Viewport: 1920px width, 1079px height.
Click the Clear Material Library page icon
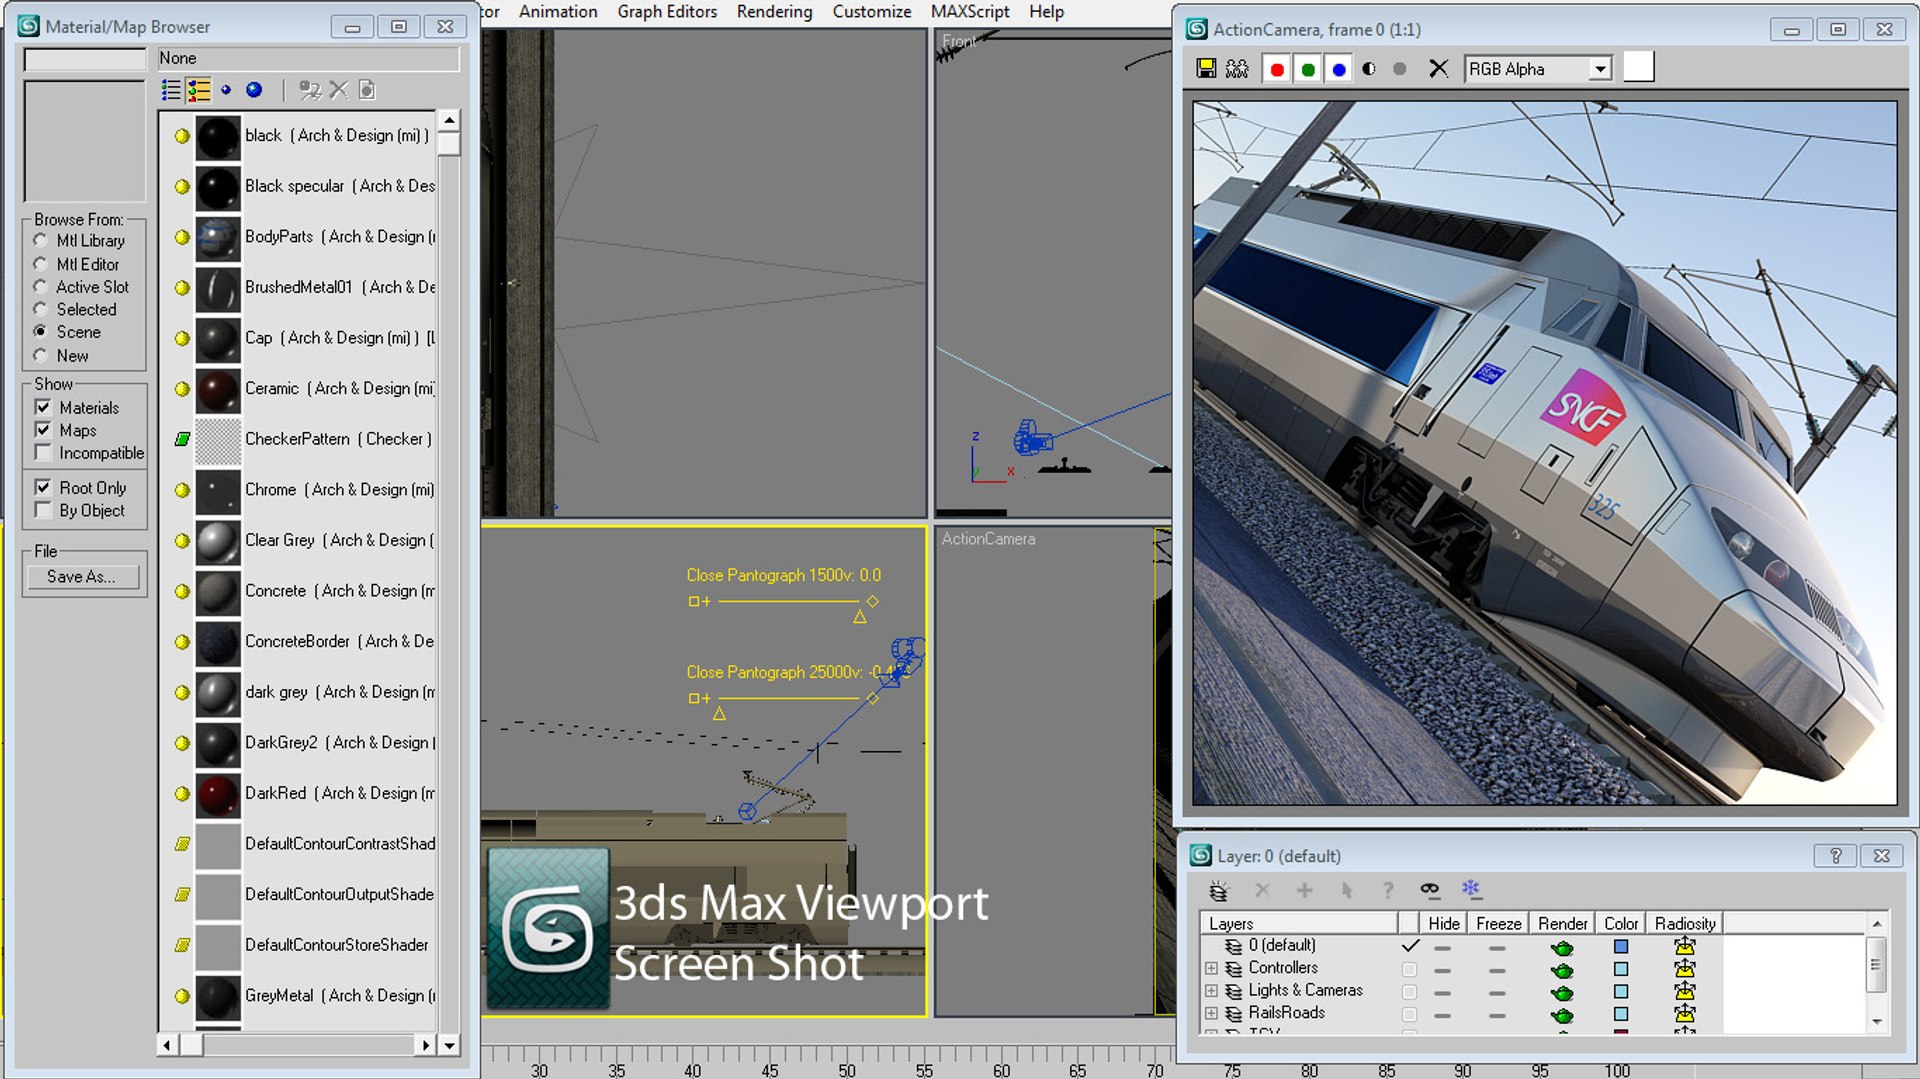click(x=367, y=90)
